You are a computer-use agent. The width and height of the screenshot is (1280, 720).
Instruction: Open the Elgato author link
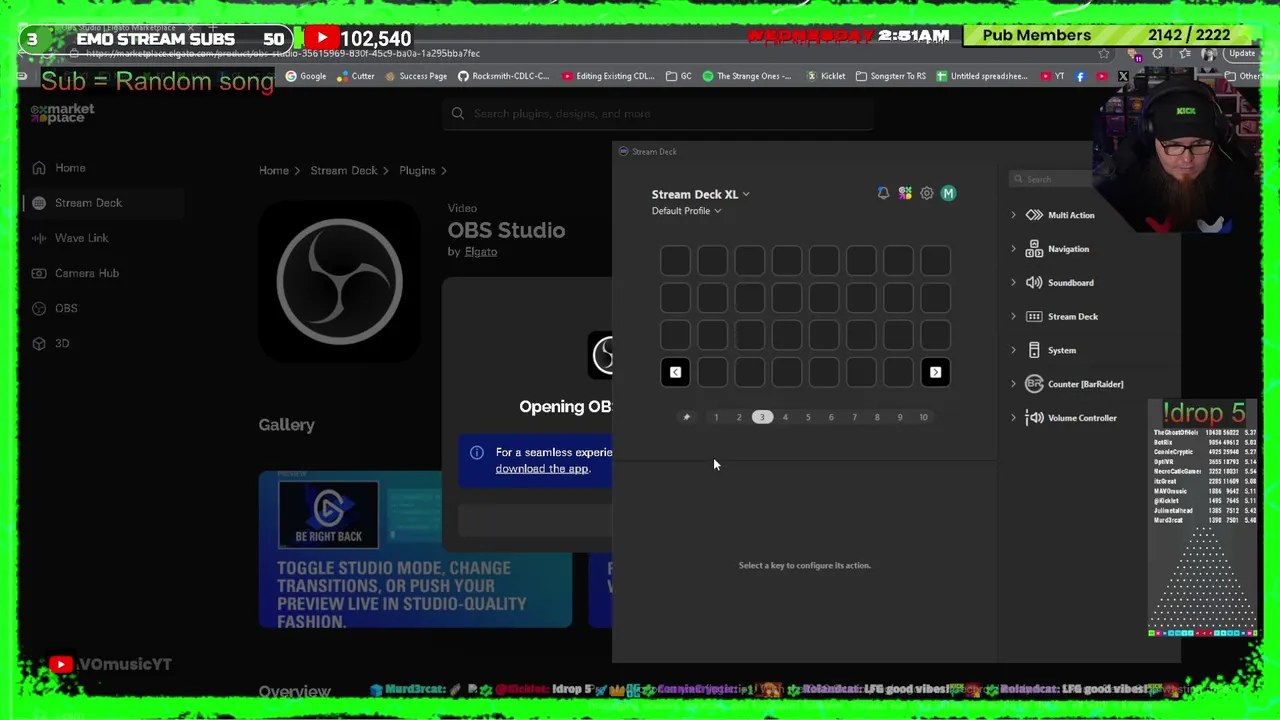(480, 252)
